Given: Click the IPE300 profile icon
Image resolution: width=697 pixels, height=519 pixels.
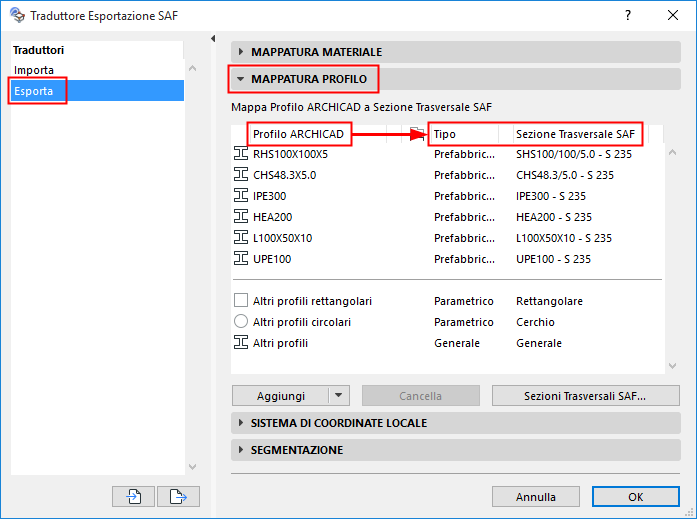Looking at the screenshot, I should (241, 196).
